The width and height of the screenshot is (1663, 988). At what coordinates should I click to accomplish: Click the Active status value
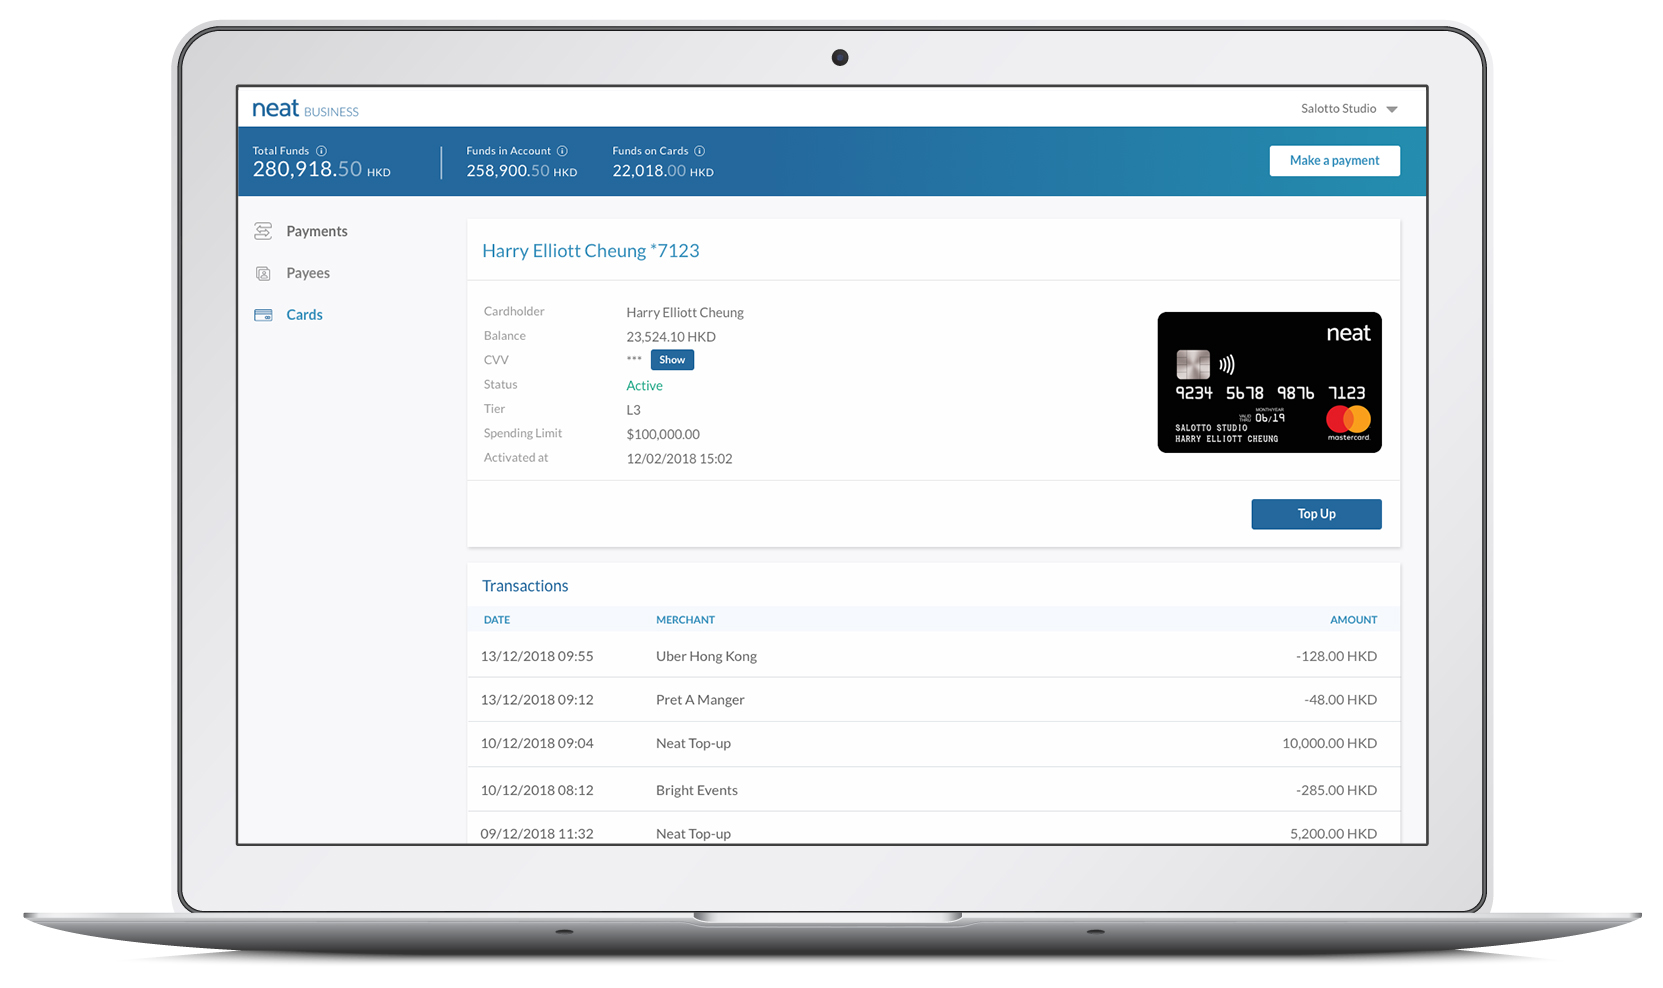pos(644,386)
